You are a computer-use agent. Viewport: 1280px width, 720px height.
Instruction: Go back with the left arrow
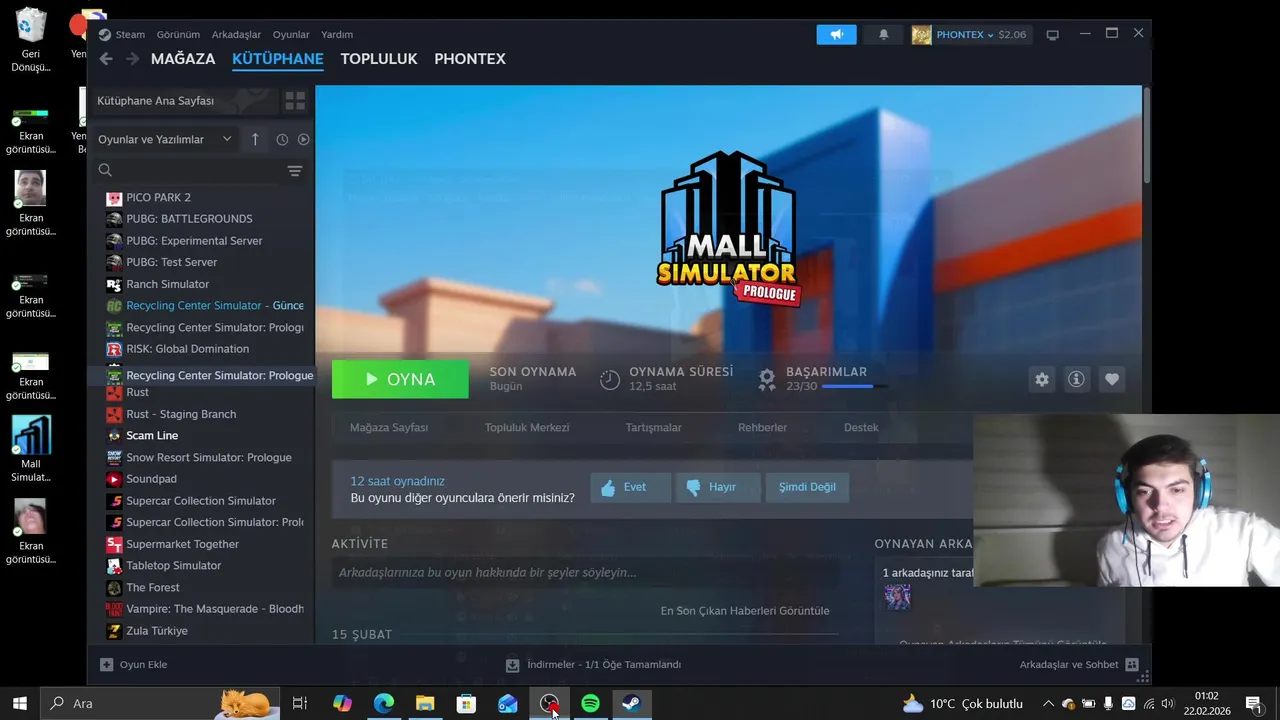106,59
